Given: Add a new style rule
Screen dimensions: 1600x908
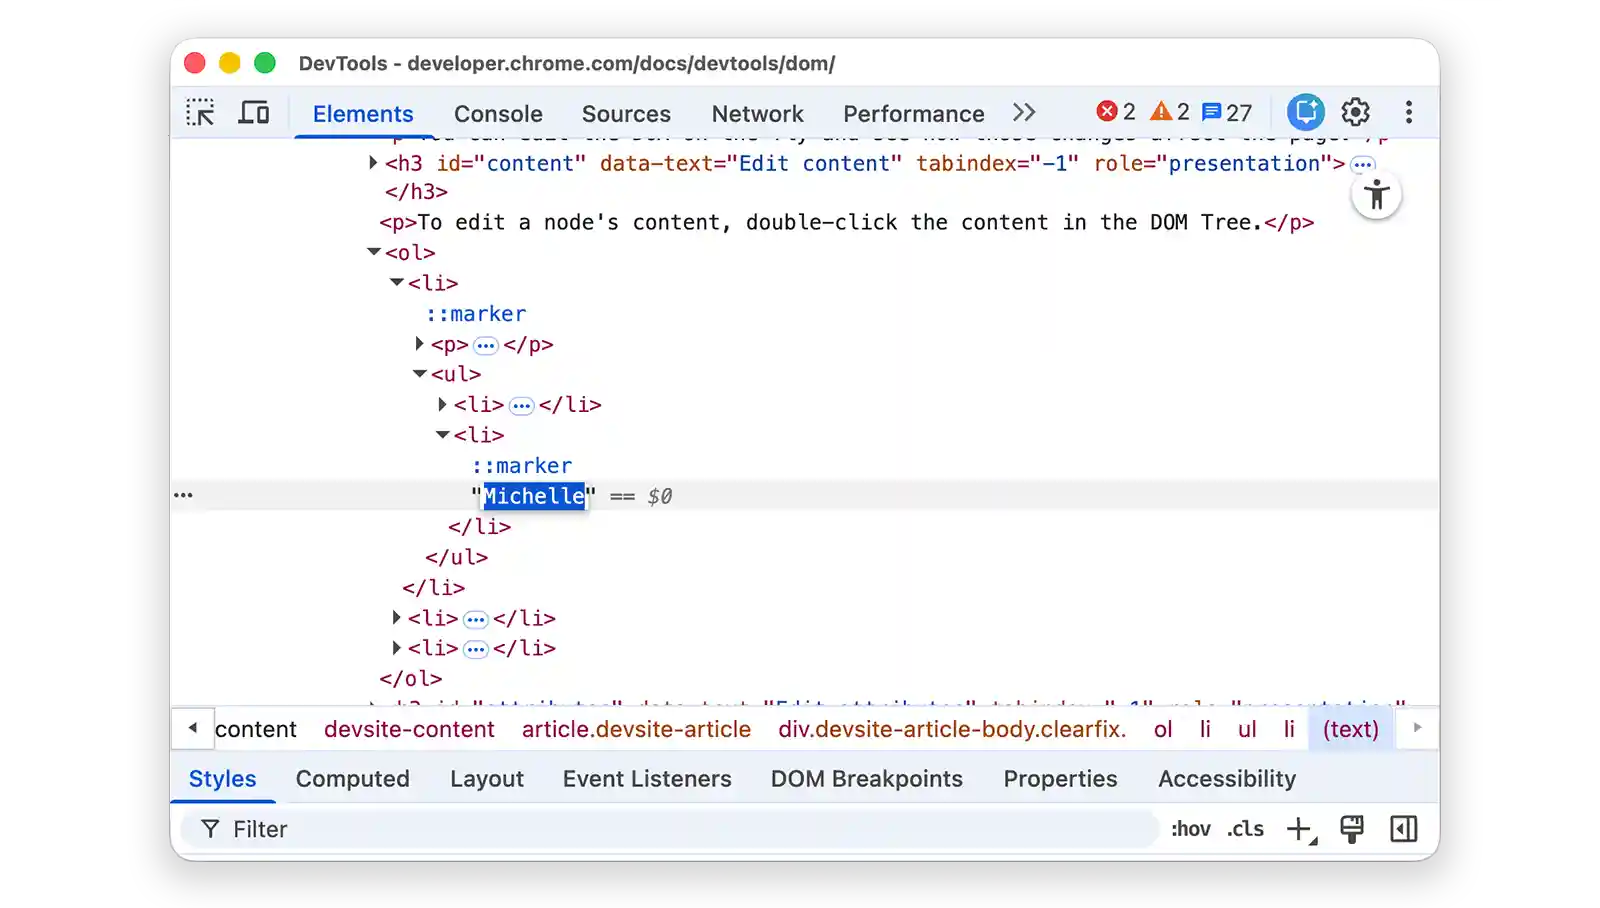Looking at the screenshot, I should 1299,829.
